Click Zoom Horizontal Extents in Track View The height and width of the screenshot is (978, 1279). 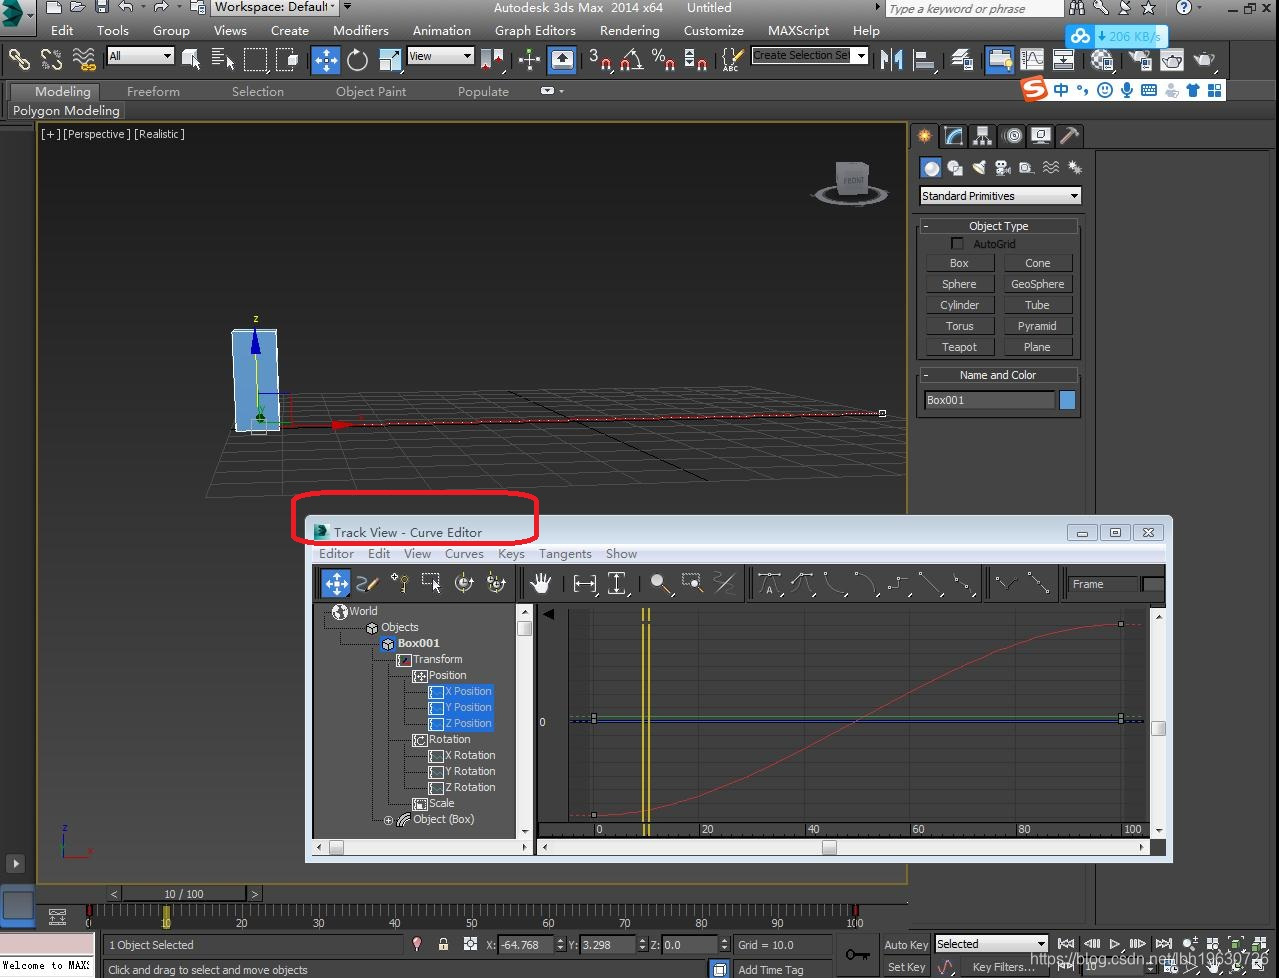585,583
